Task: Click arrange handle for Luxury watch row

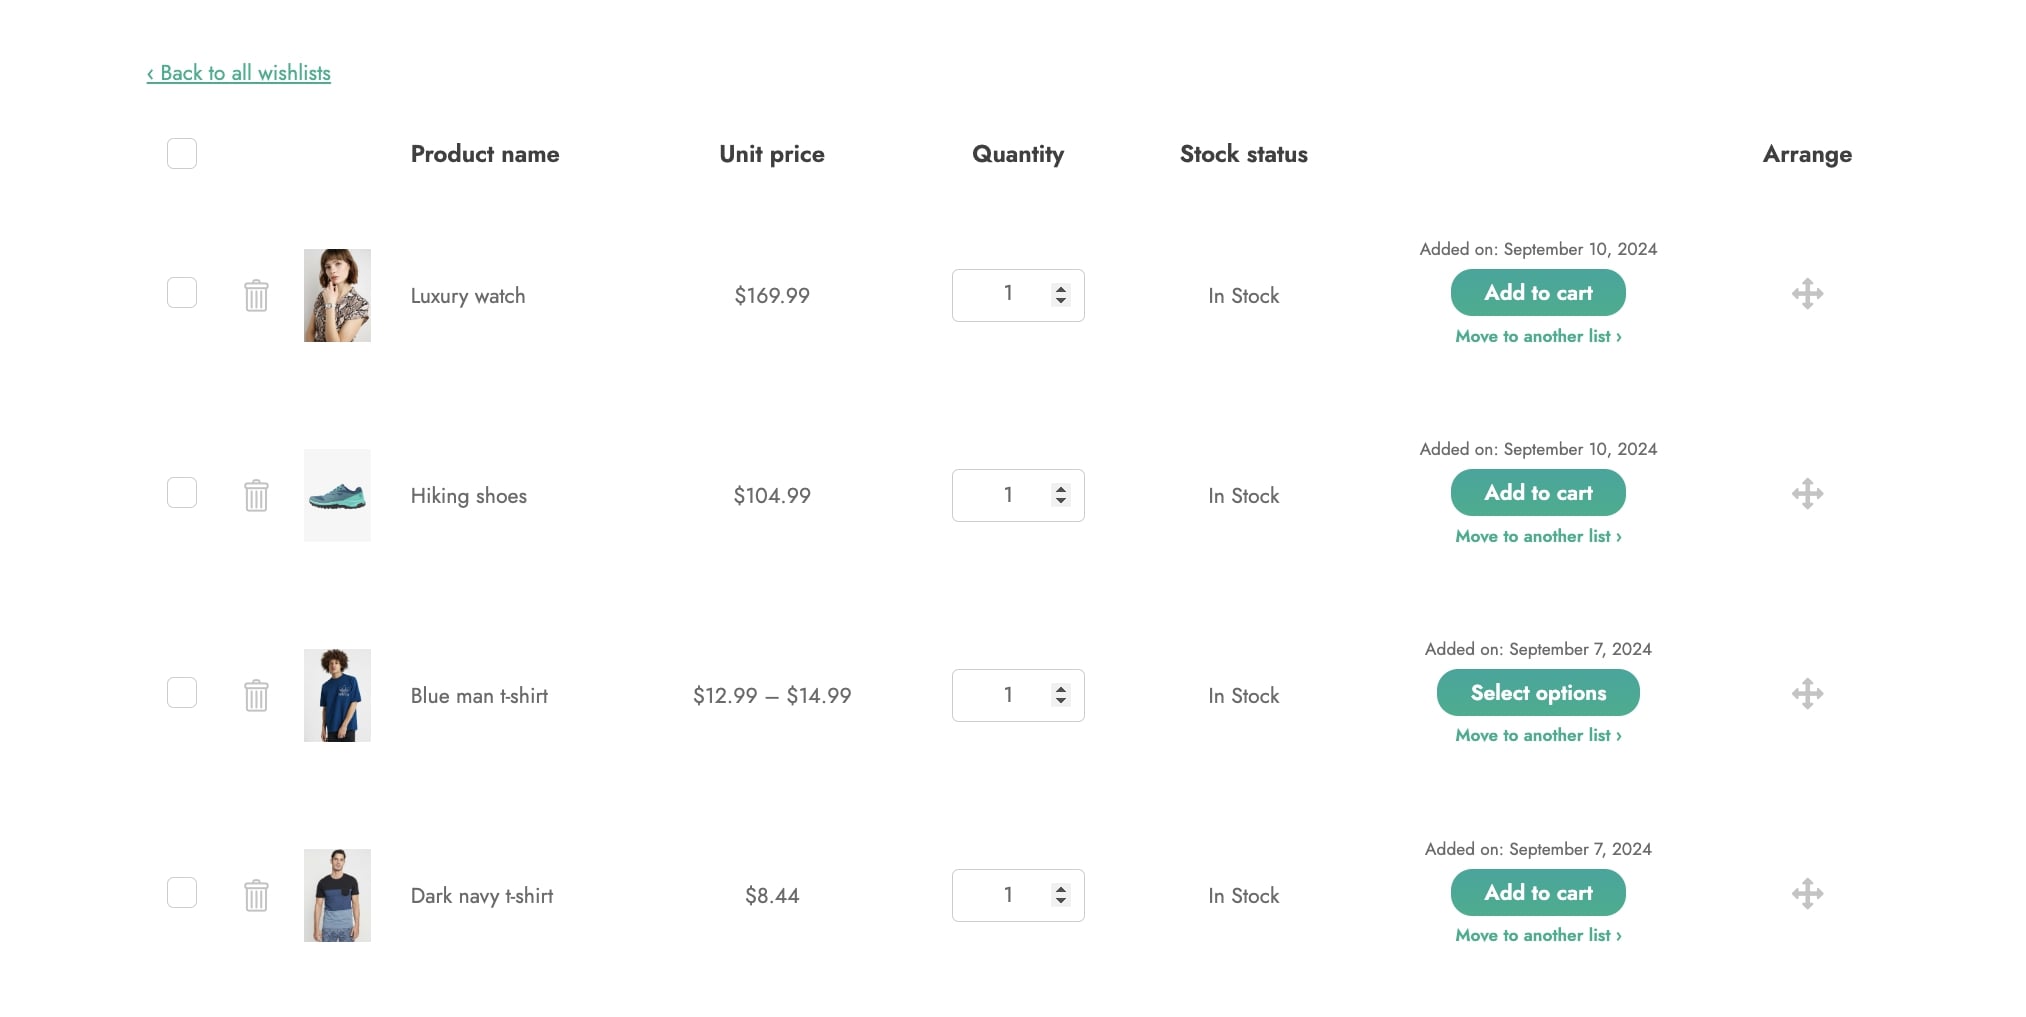Action: click(x=1807, y=294)
